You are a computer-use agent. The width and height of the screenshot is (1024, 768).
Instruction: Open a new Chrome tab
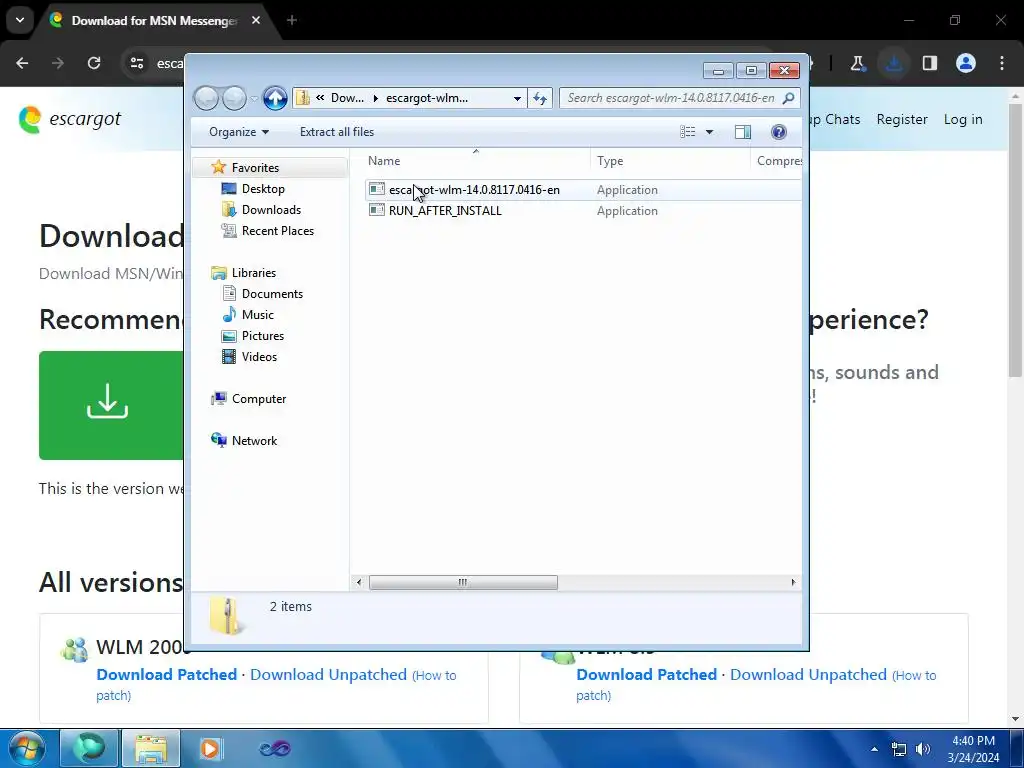(292, 20)
